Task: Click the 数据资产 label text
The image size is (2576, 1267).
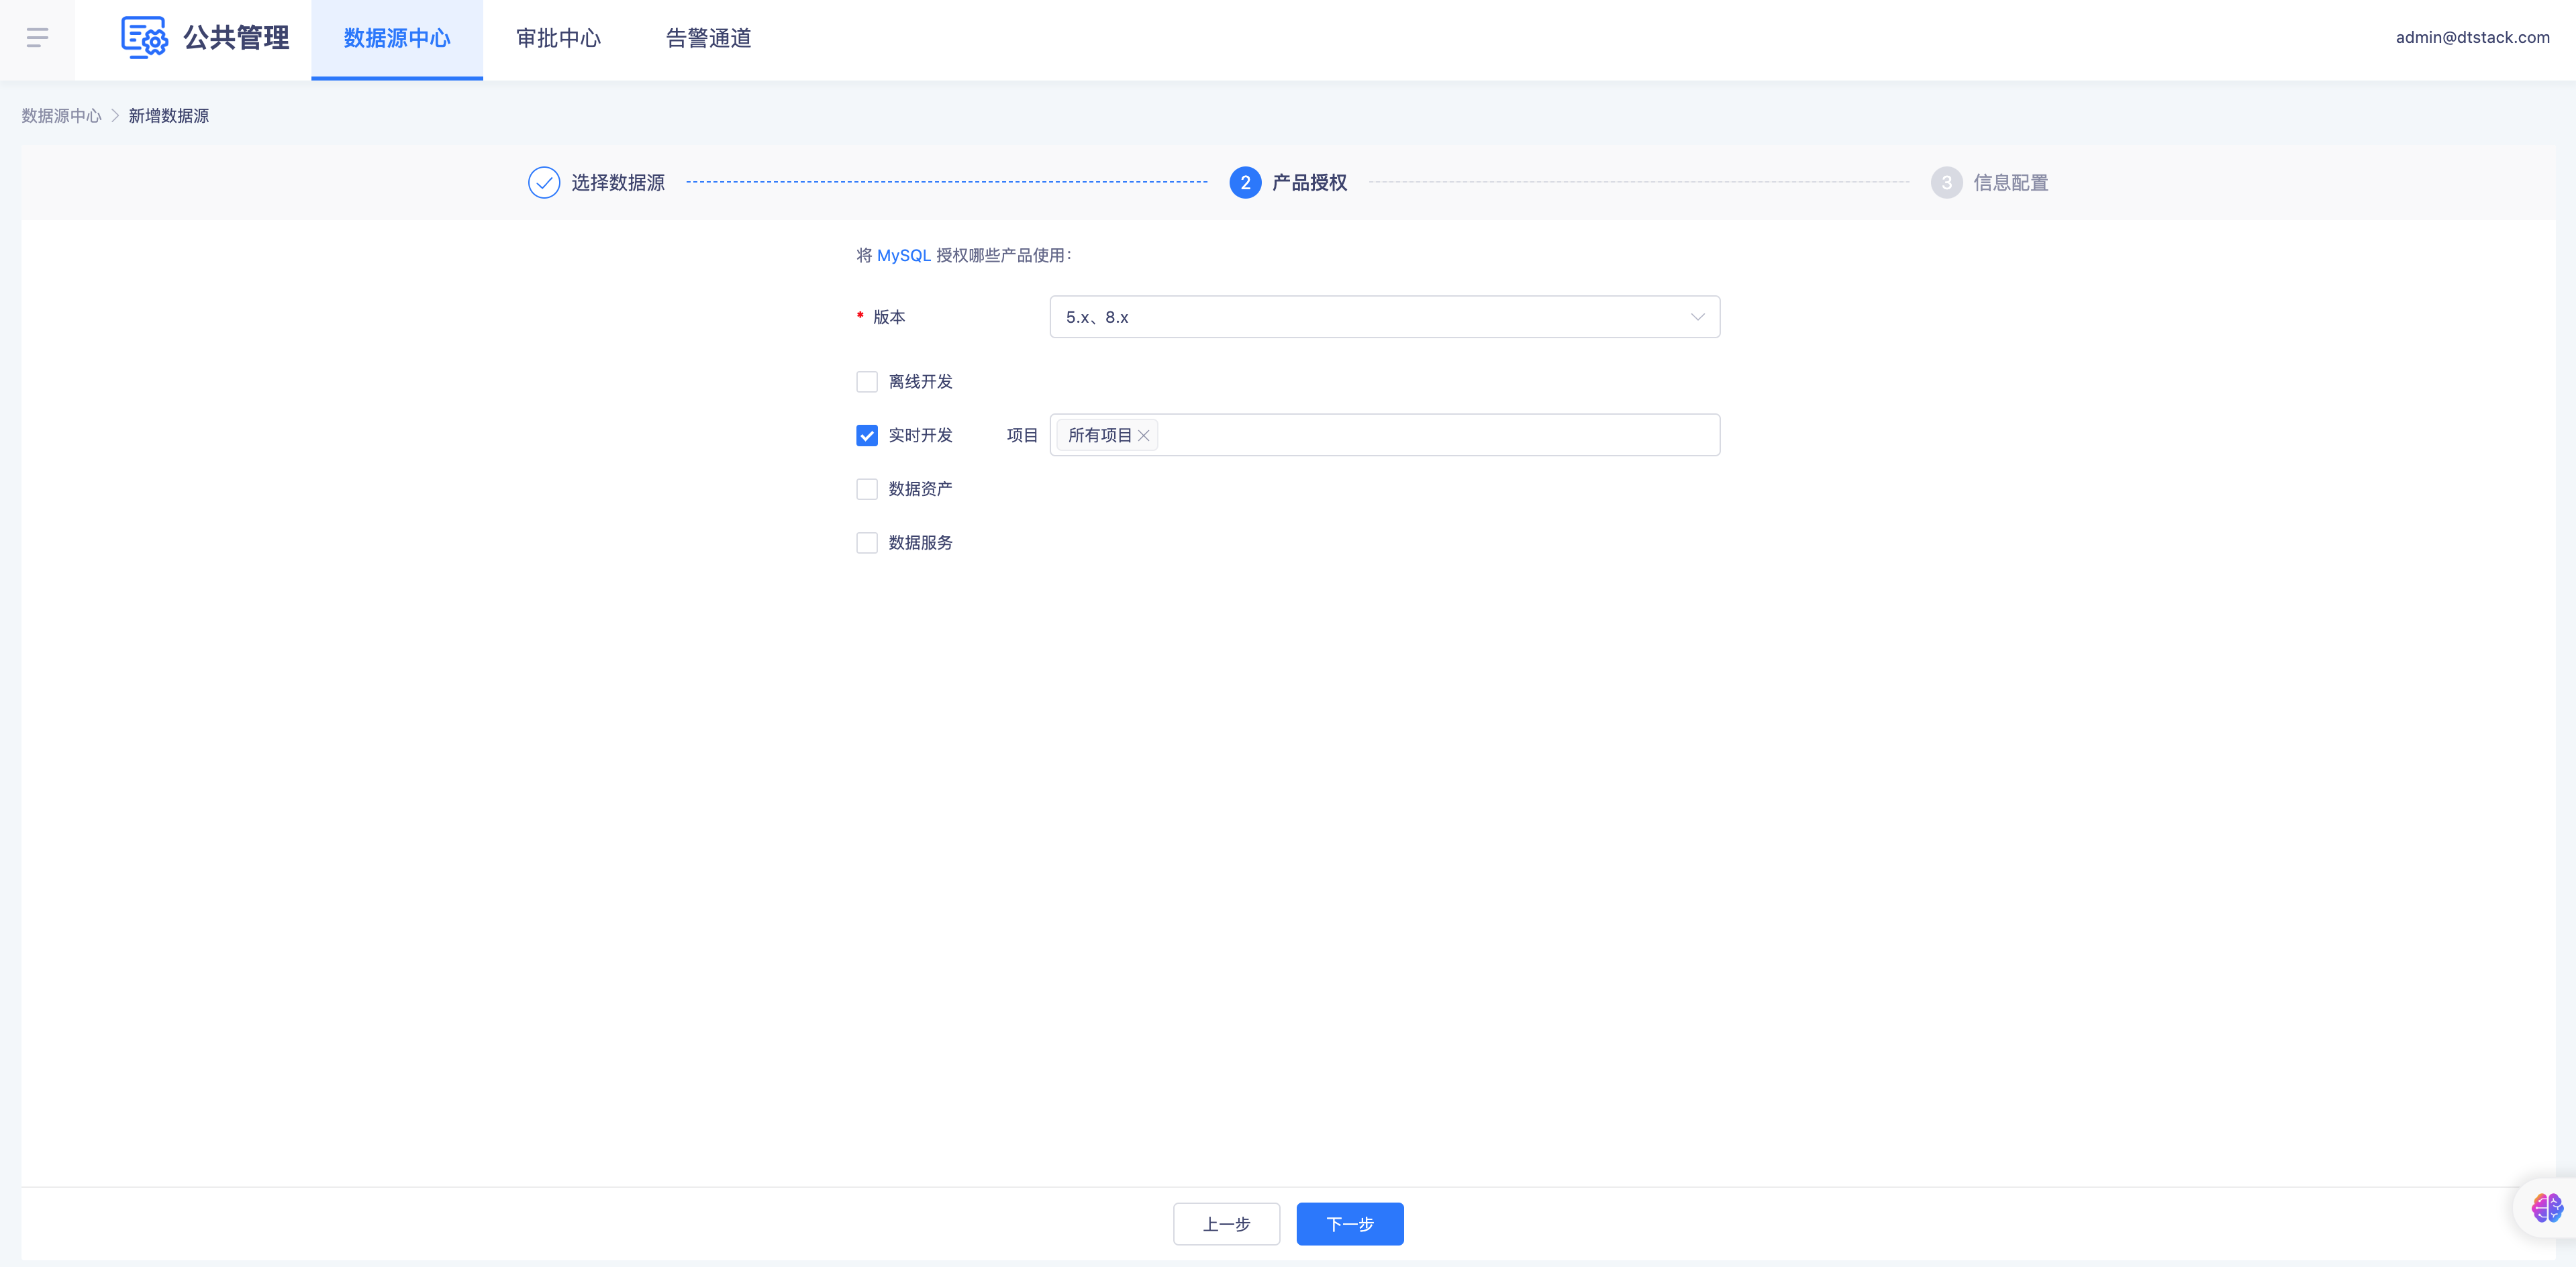Action: click(921, 489)
